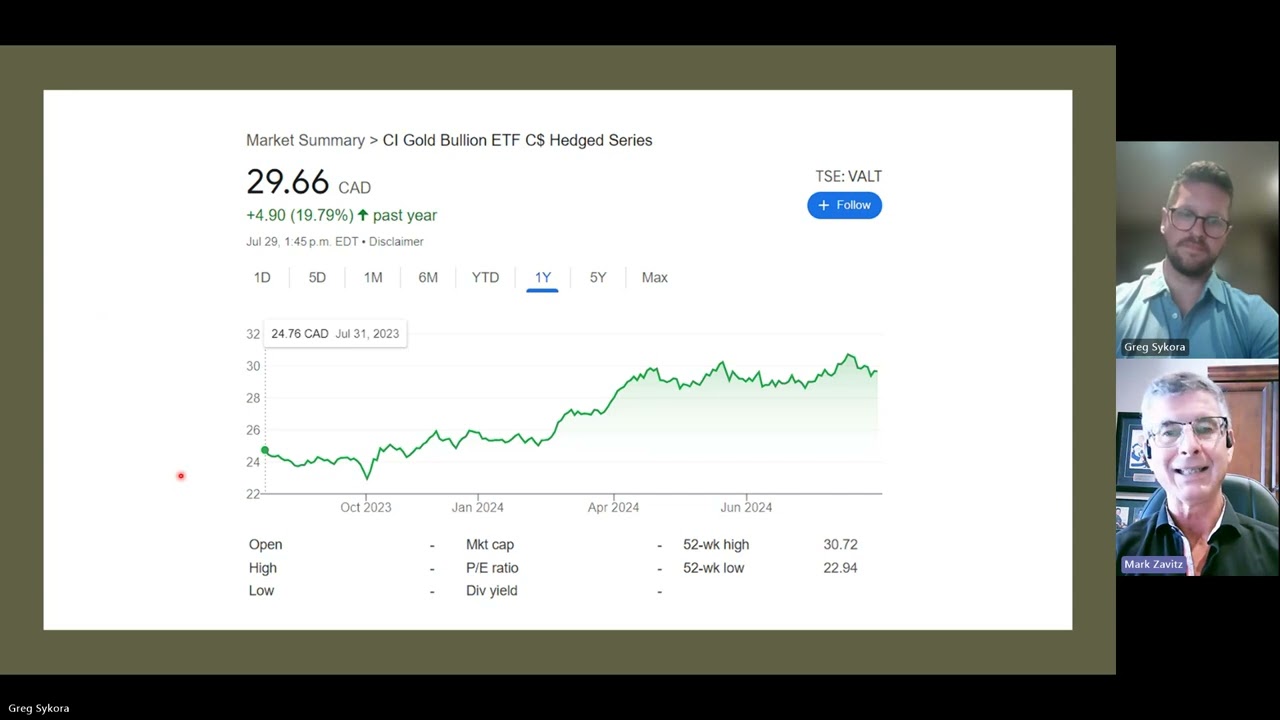Click the green up arrow beside past year
The width and height of the screenshot is (1280, 720).
[x=363, y=215]
